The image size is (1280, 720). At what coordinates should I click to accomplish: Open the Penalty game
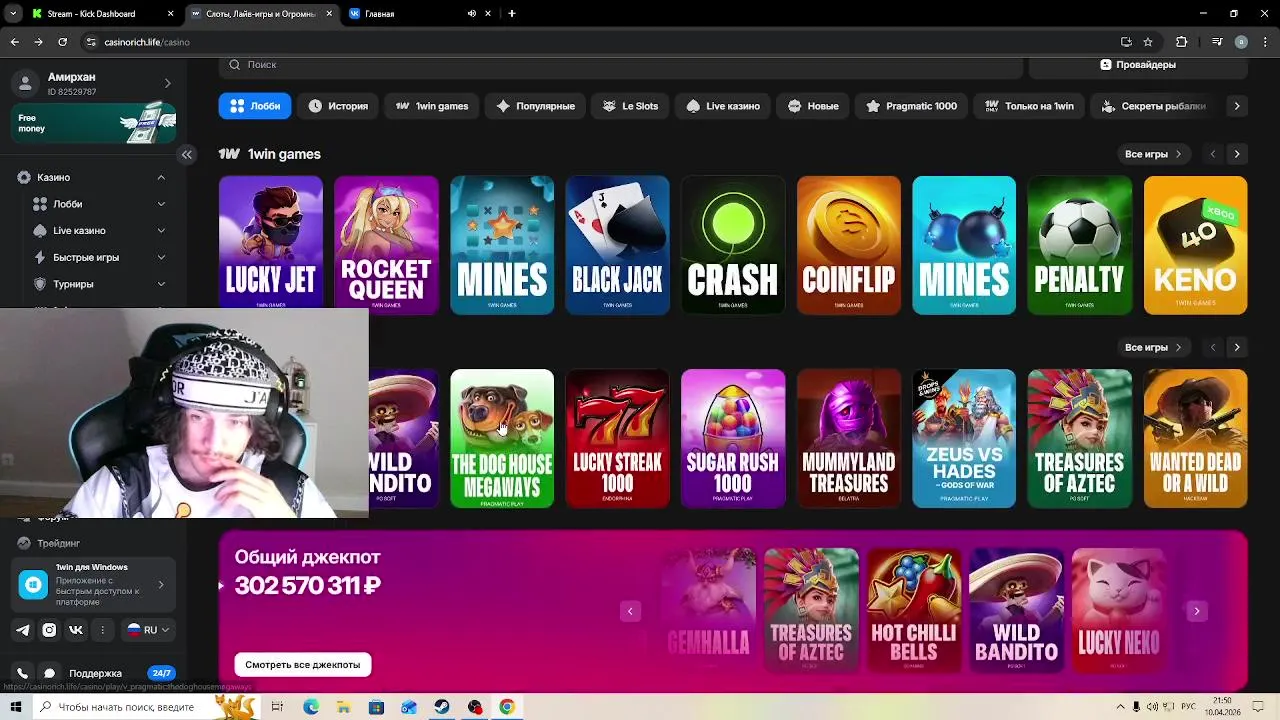(1080, 245)
